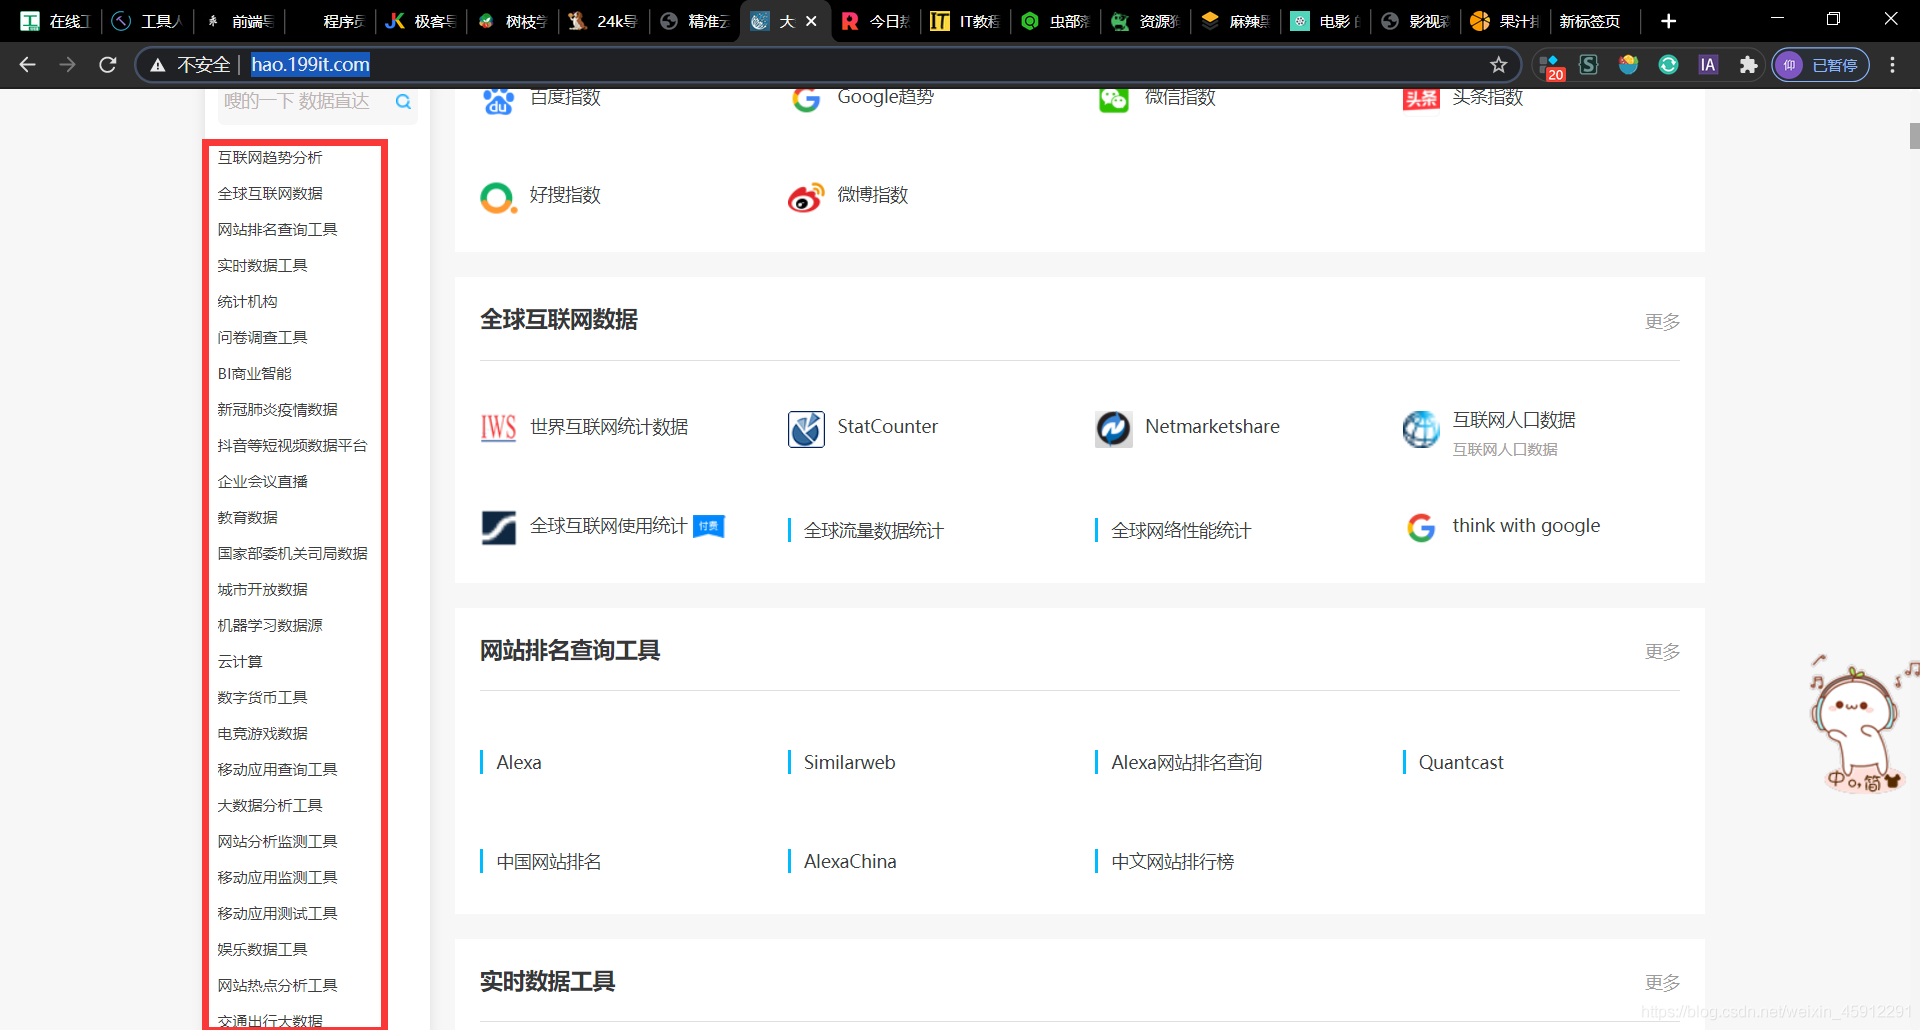The width and height of the screenshot is (1920, 1030).
Task: Open 更多 for 实时数据工具 section
Action: 1662,983
